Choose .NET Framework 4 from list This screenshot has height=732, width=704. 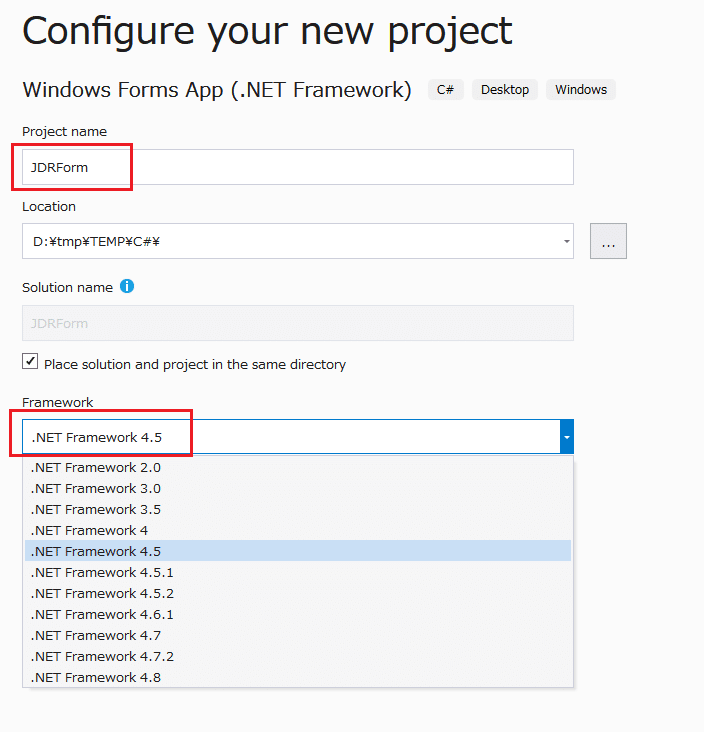point(90,530)
